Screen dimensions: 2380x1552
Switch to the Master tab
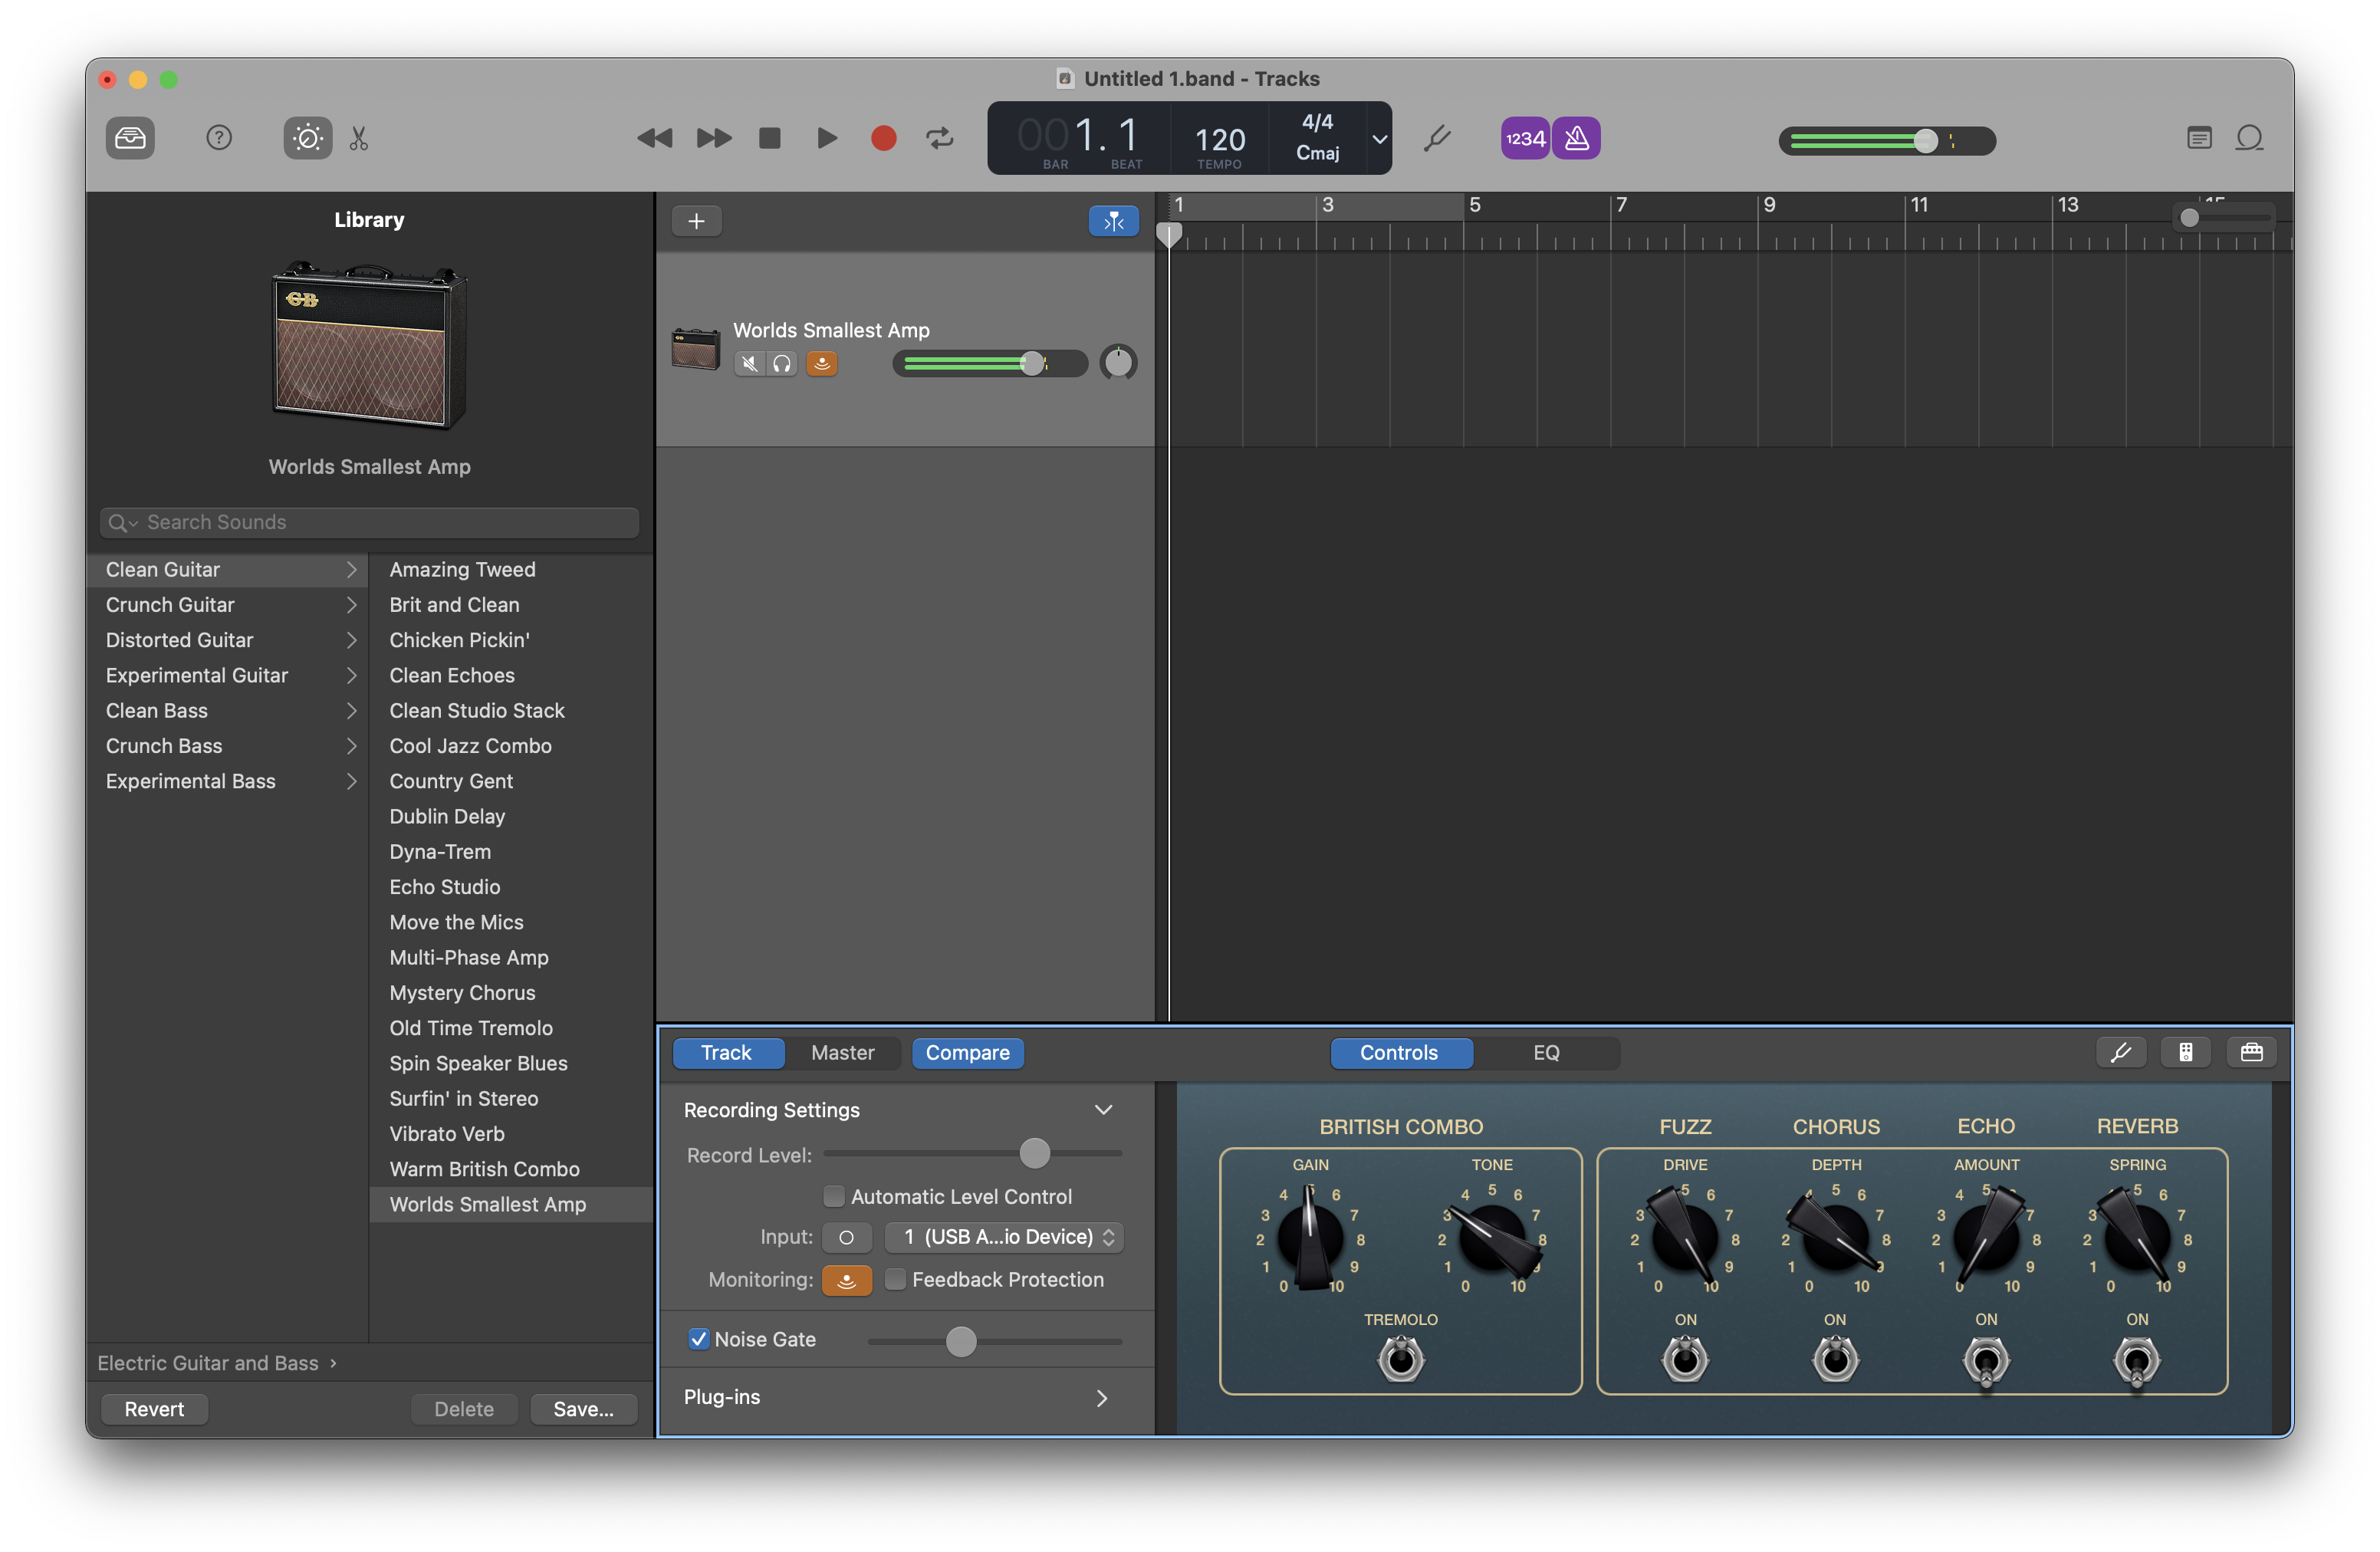pos(842,1053)
